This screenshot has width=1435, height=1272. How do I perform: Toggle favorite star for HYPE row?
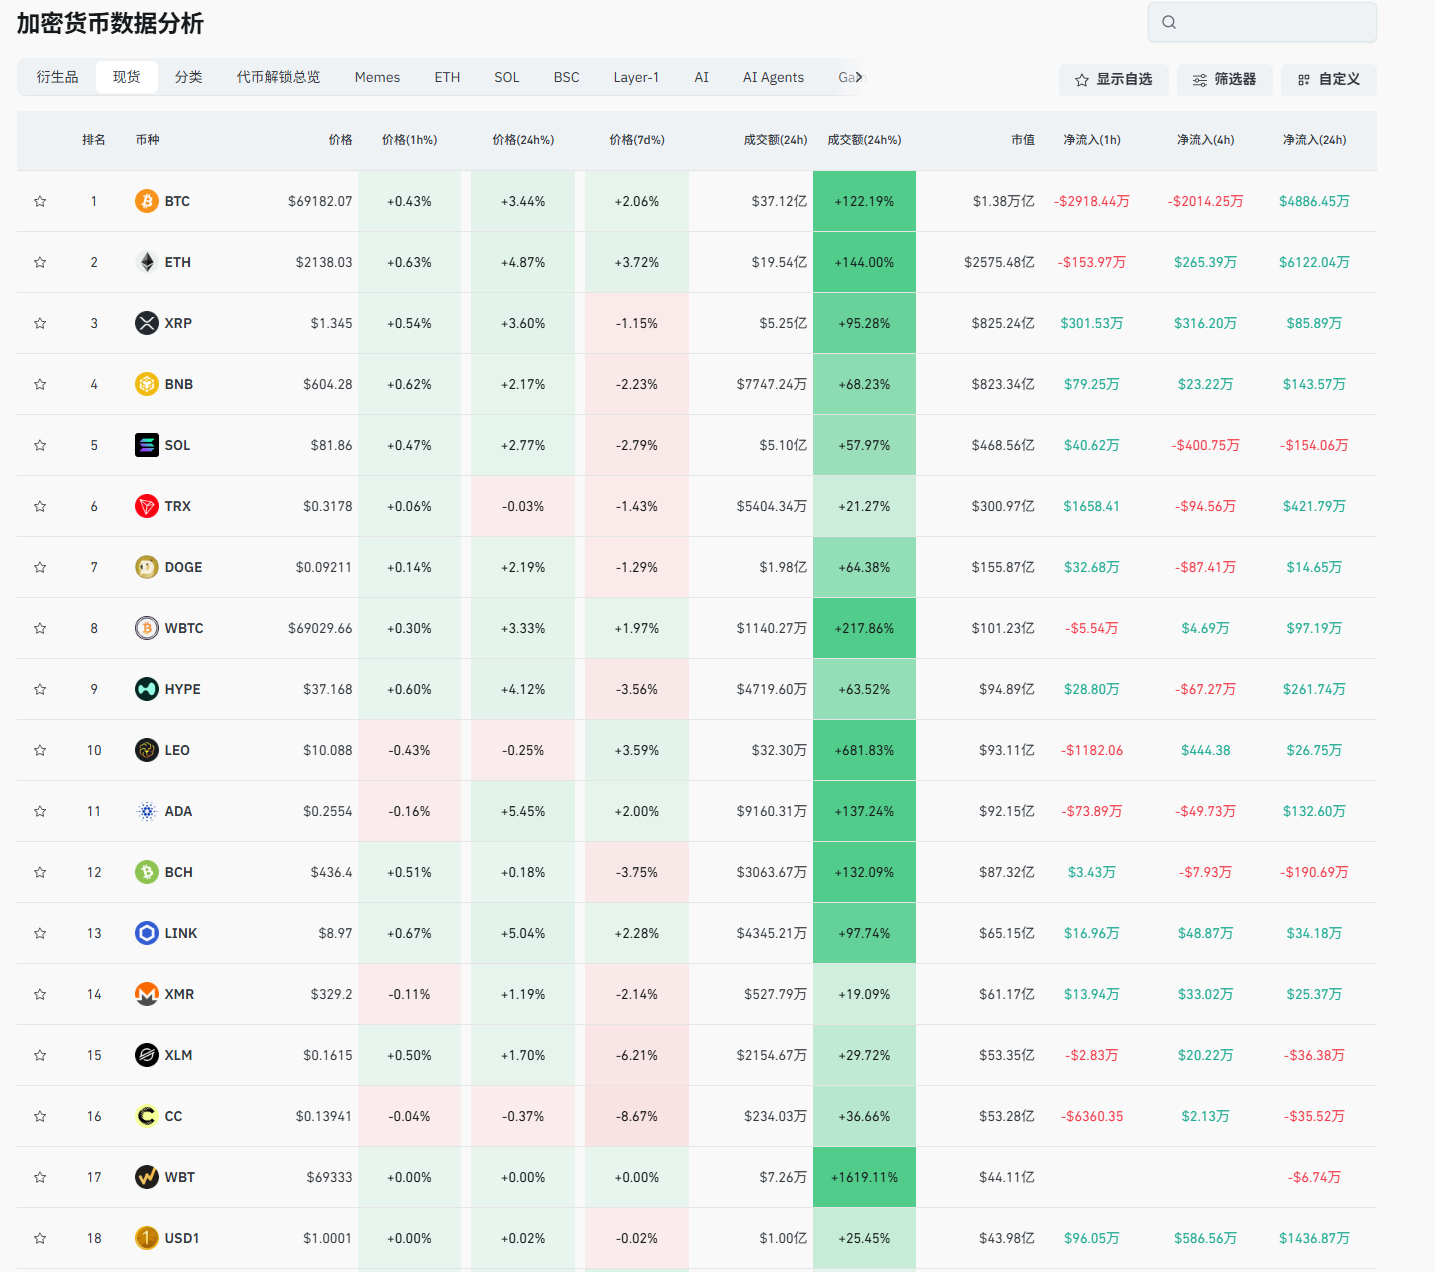click(x=40, y=689)
